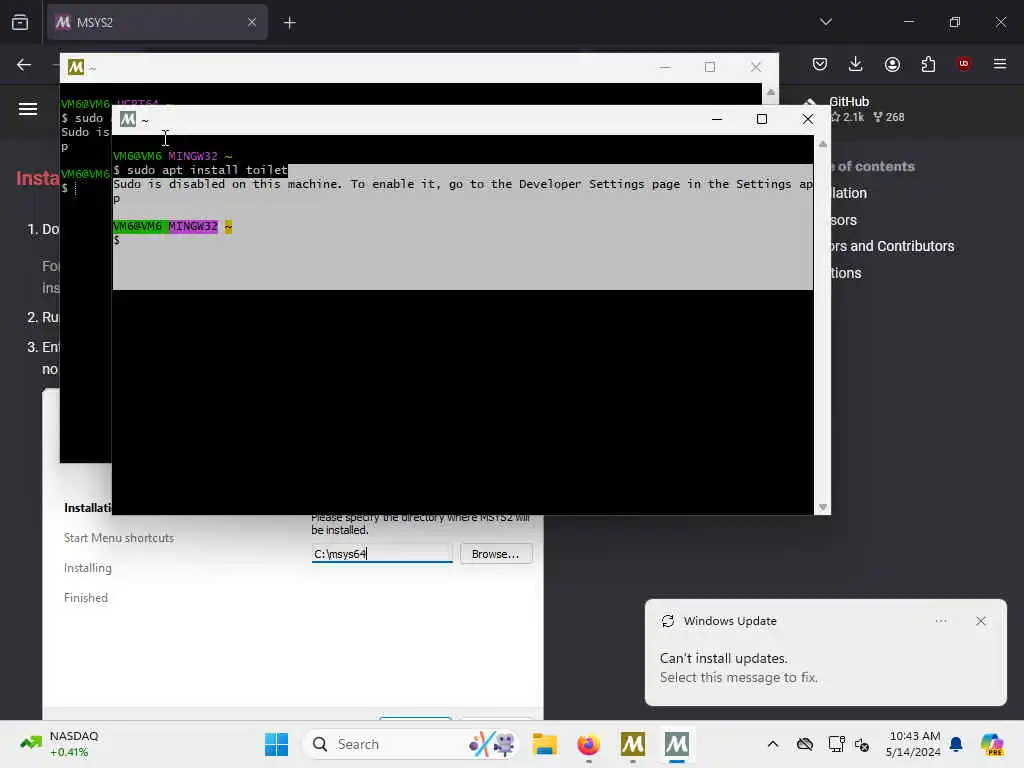The width and height of the screenshot is (1024, 768).
Task: Dismiss the Windows Update notification
Action: click(x=980, y=621)
